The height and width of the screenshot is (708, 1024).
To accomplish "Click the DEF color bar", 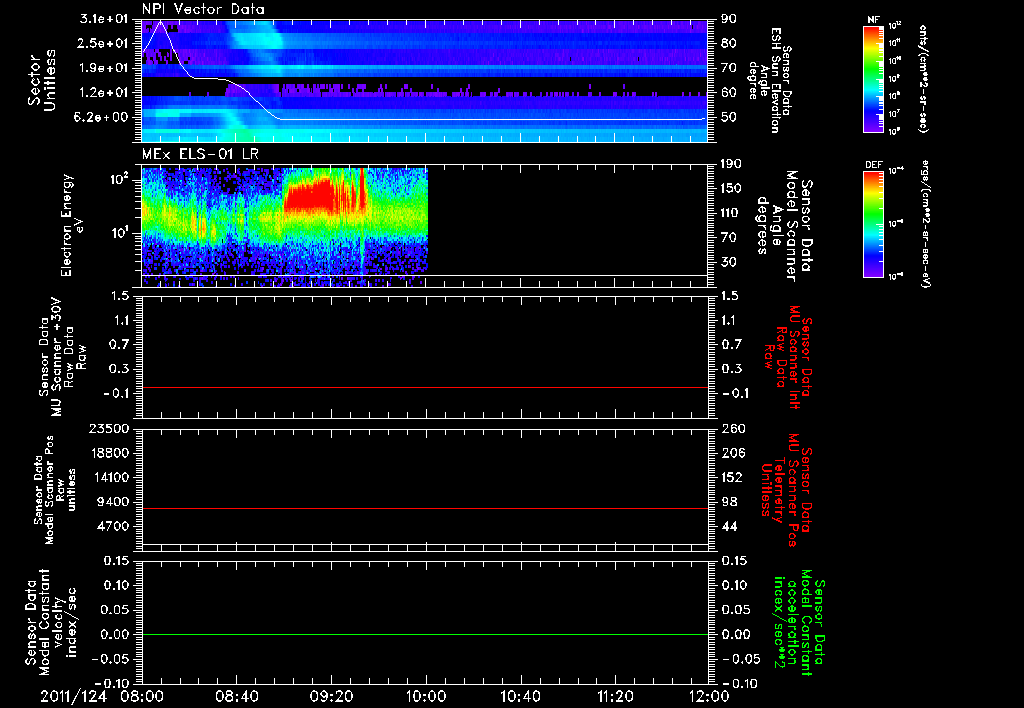I will (x=874, y=224).
